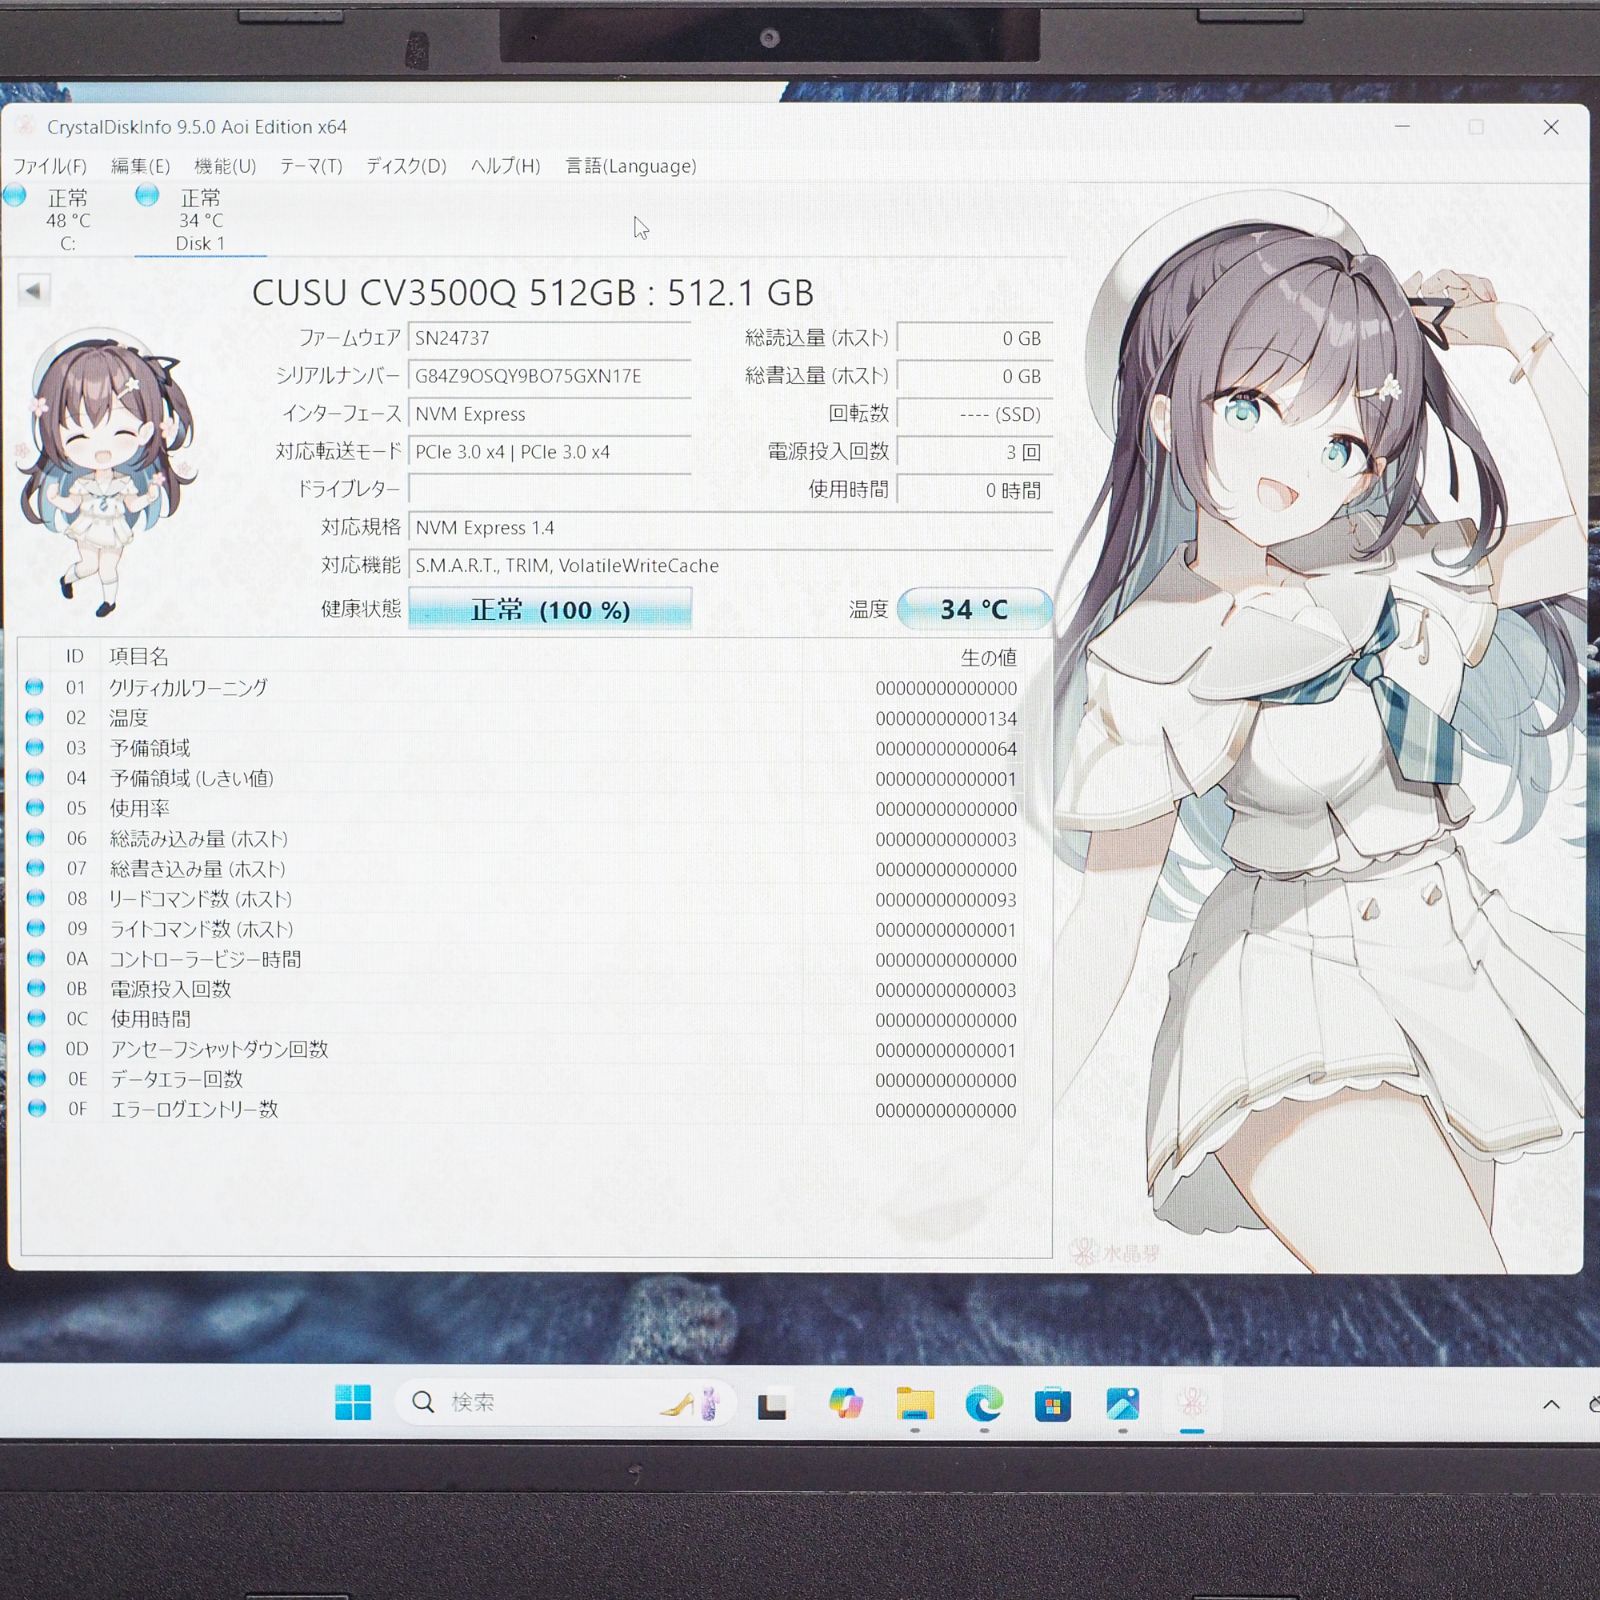Click the 34 °C temperature button

tap(974, 609)
